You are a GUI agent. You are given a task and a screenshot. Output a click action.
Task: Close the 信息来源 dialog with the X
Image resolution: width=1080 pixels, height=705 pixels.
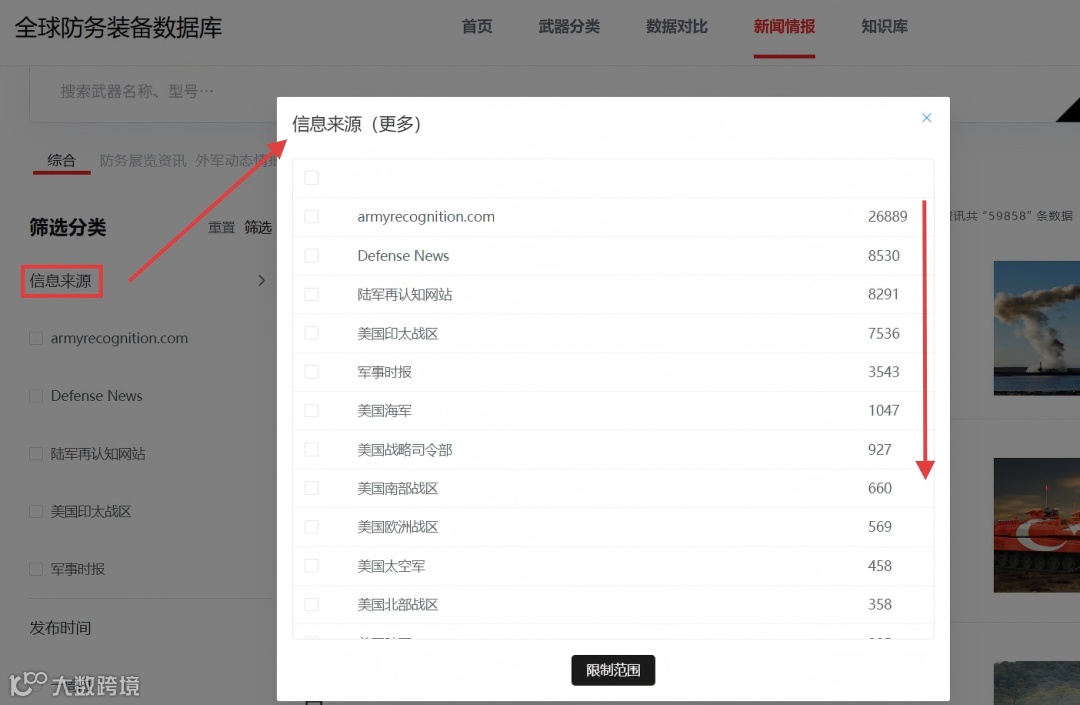point(926,118)
